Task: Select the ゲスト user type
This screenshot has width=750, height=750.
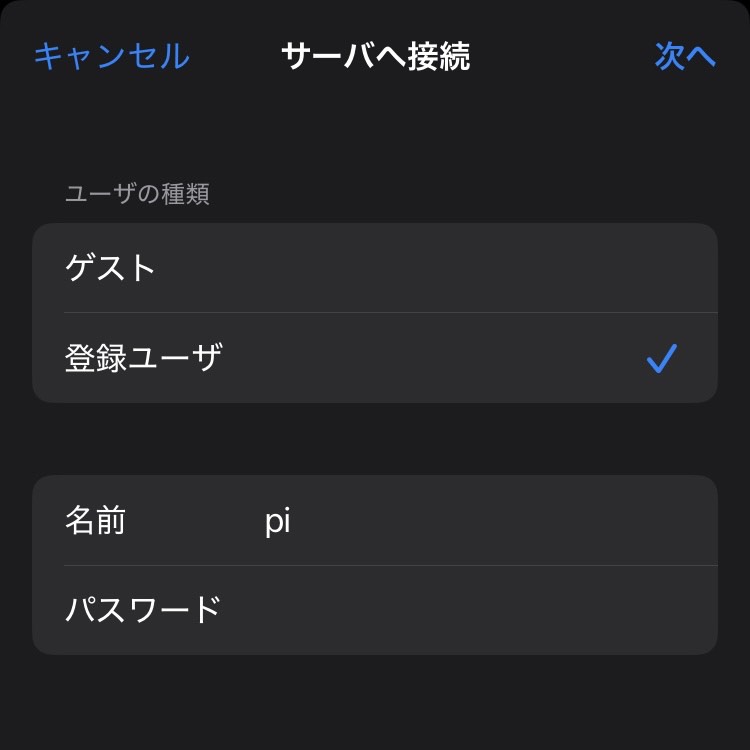Action: (x=375, y=268)
